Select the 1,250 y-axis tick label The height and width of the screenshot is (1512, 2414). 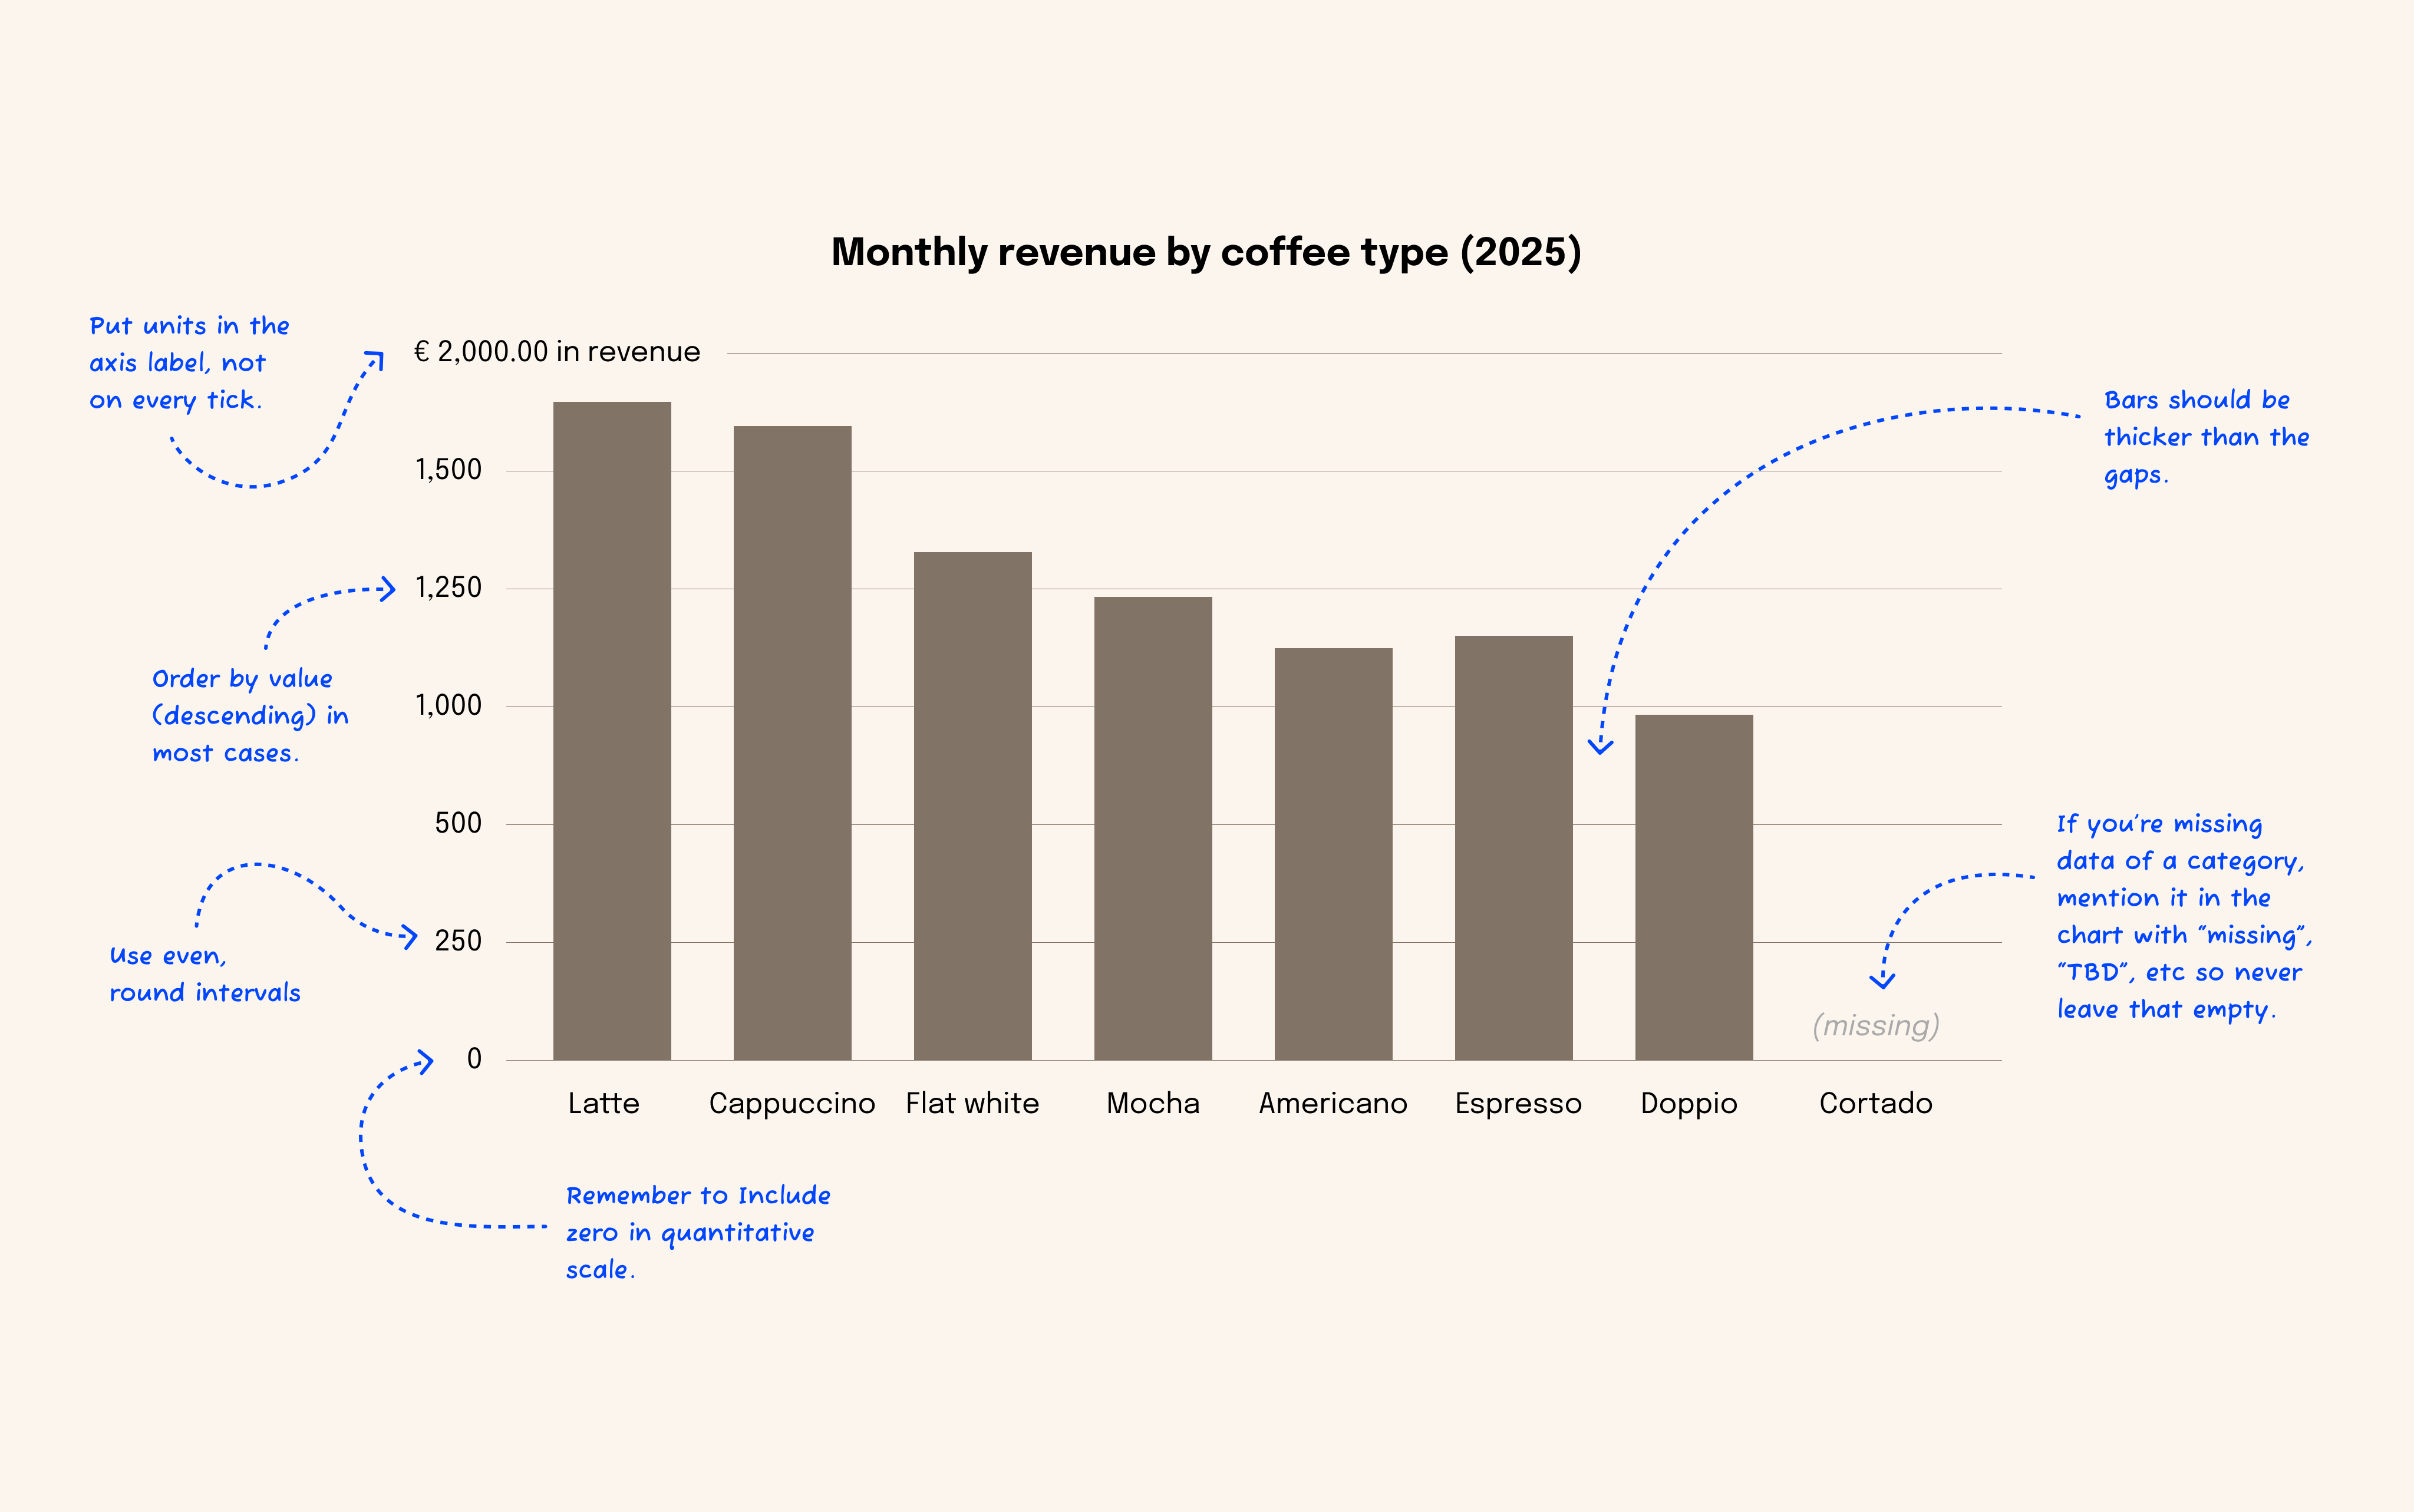click(x=449, y=588)
